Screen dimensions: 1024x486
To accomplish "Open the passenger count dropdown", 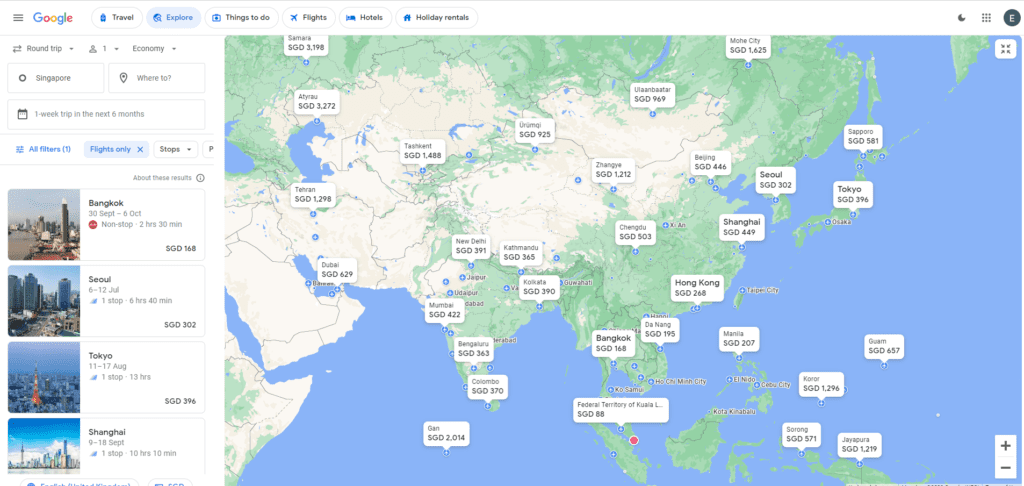I will click(106, 49).
